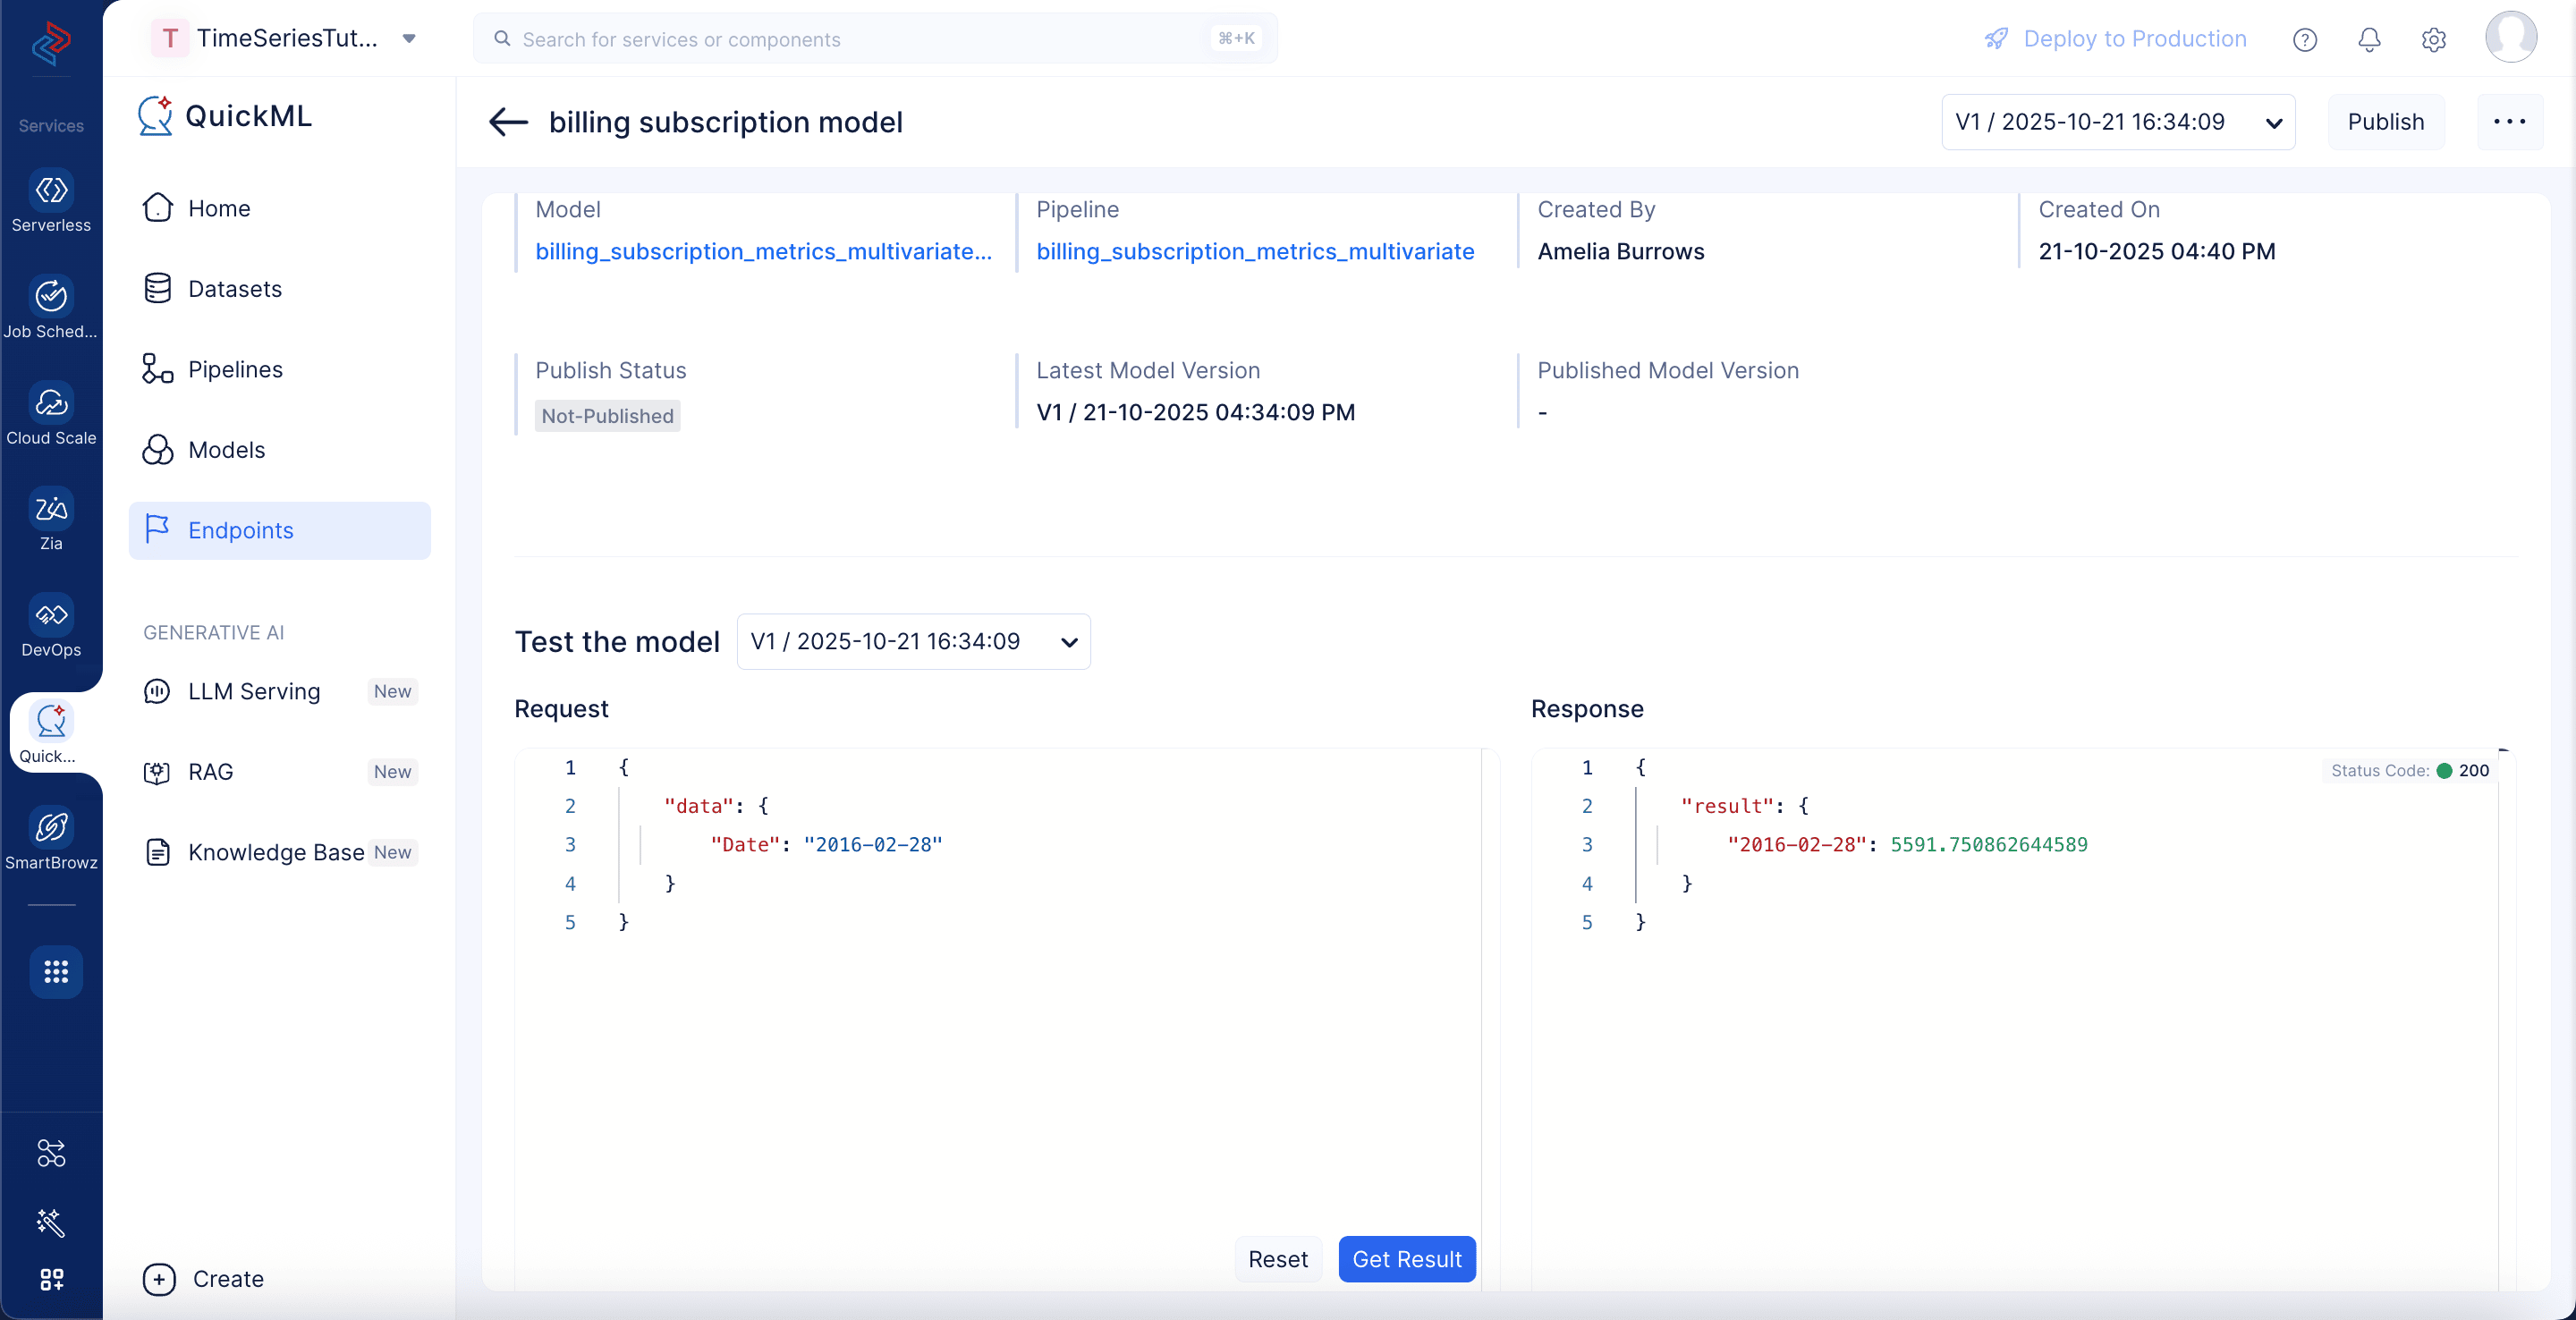Open the Cloud Scale service icon

pyautogui.click(x=51, y=402)
